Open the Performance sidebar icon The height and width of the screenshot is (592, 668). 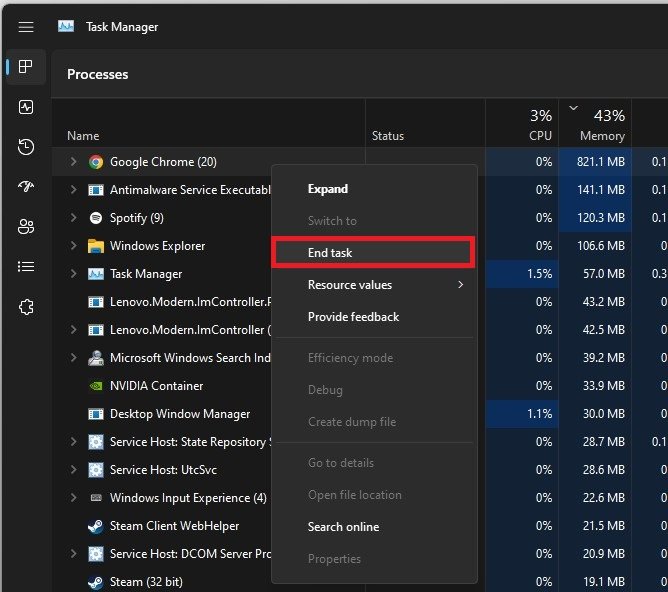coord(26,107)
